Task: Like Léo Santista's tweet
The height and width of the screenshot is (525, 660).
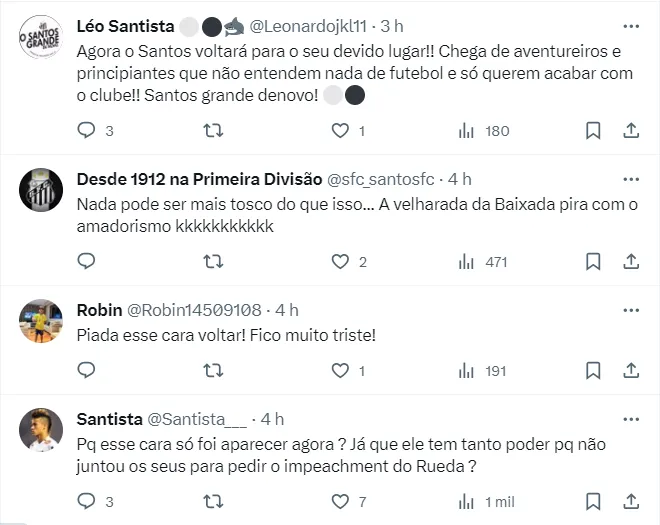Action: click(x=340, y=130)
